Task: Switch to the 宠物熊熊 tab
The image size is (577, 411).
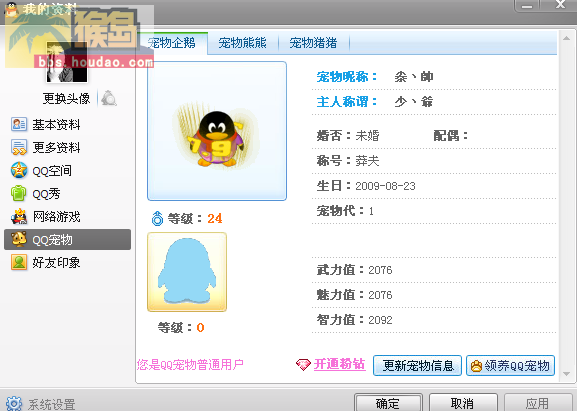Action: pos(242,43)
